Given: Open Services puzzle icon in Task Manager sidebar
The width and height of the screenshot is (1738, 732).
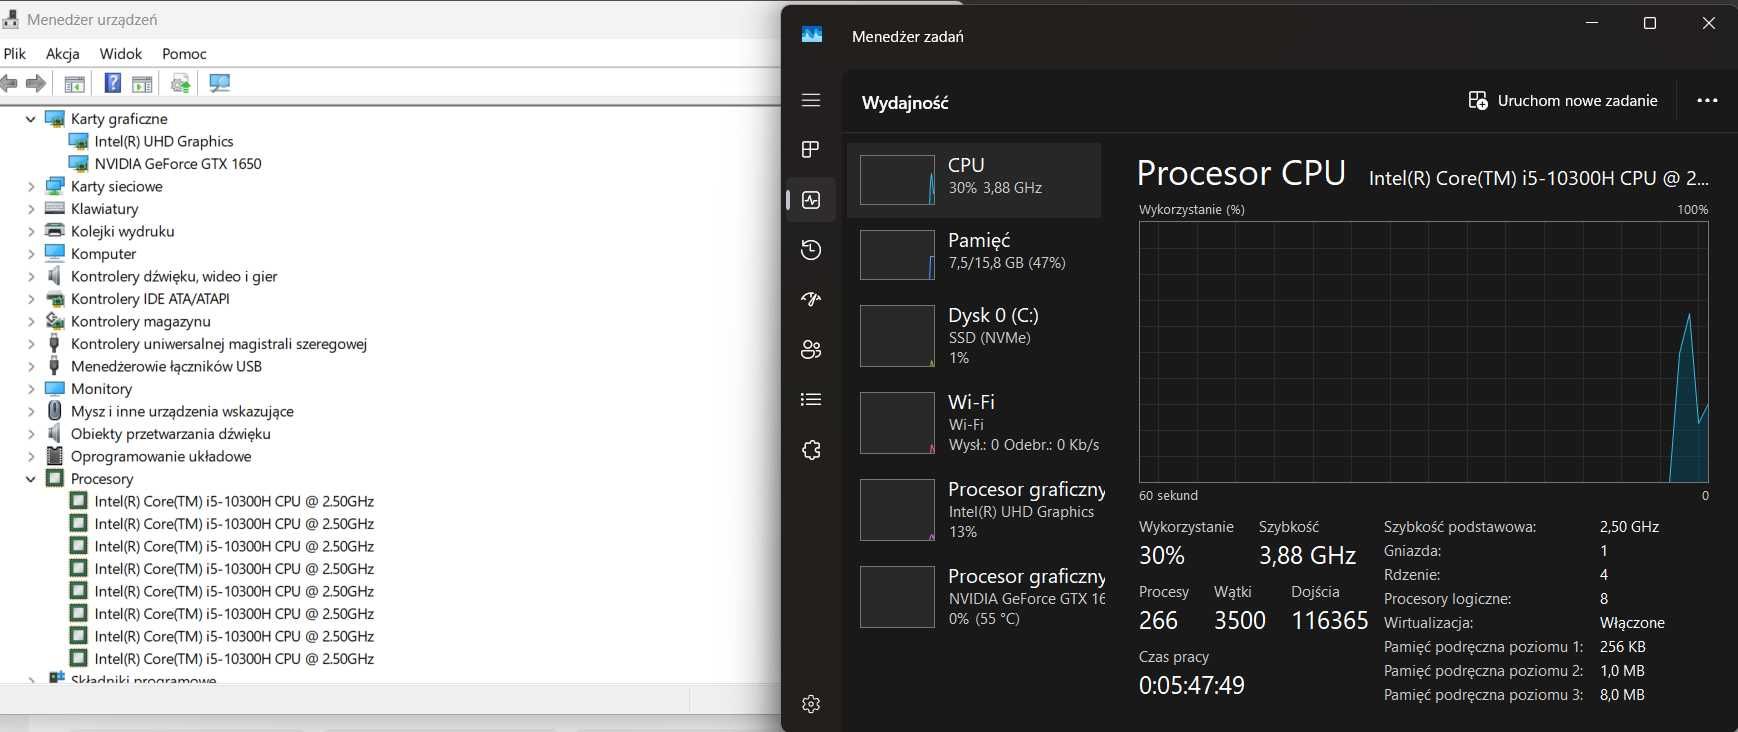Looking at the screenshot, I should pyautogui.click(x=811, y=450).
